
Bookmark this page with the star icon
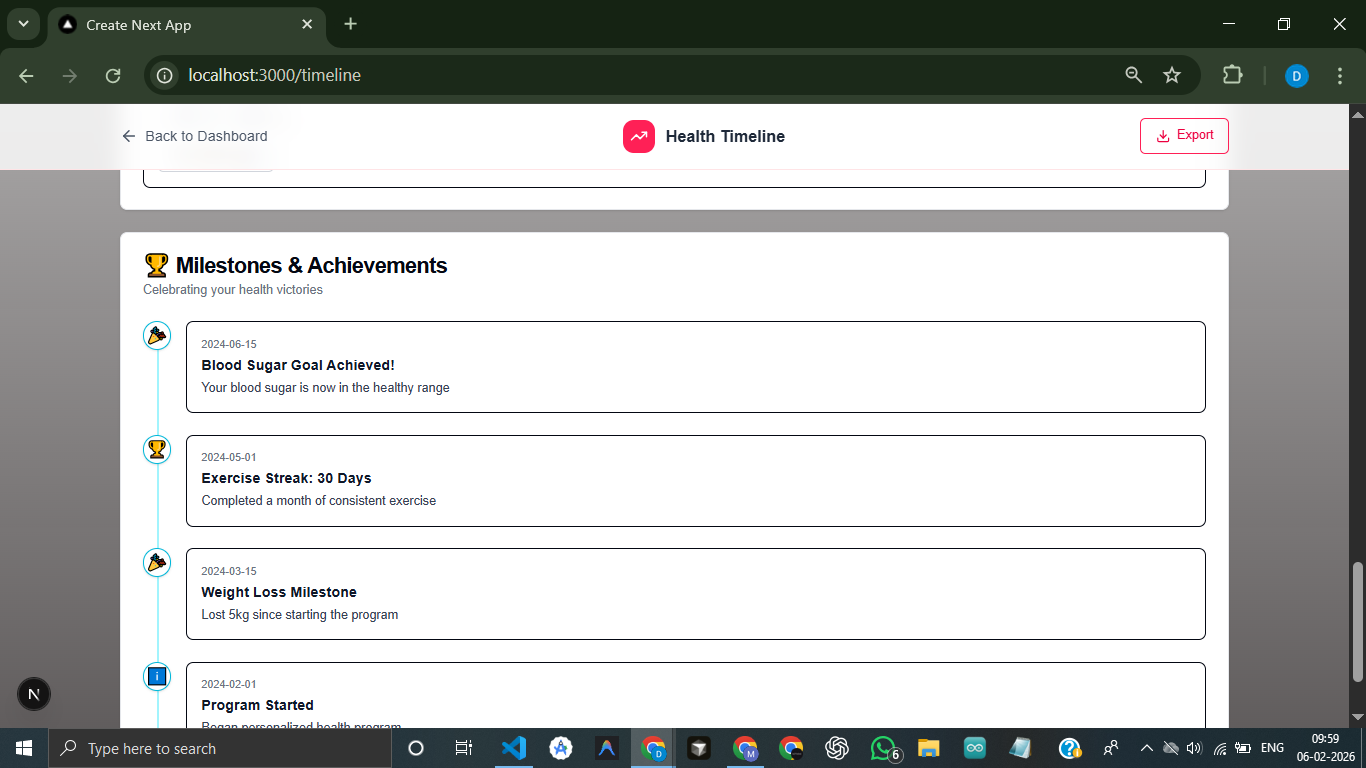coord(1172,75)
